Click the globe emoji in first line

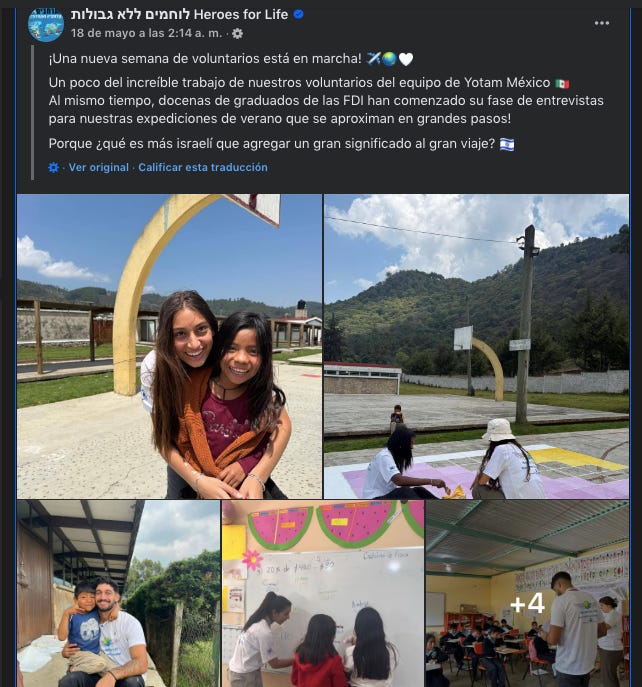coord(389,59)
